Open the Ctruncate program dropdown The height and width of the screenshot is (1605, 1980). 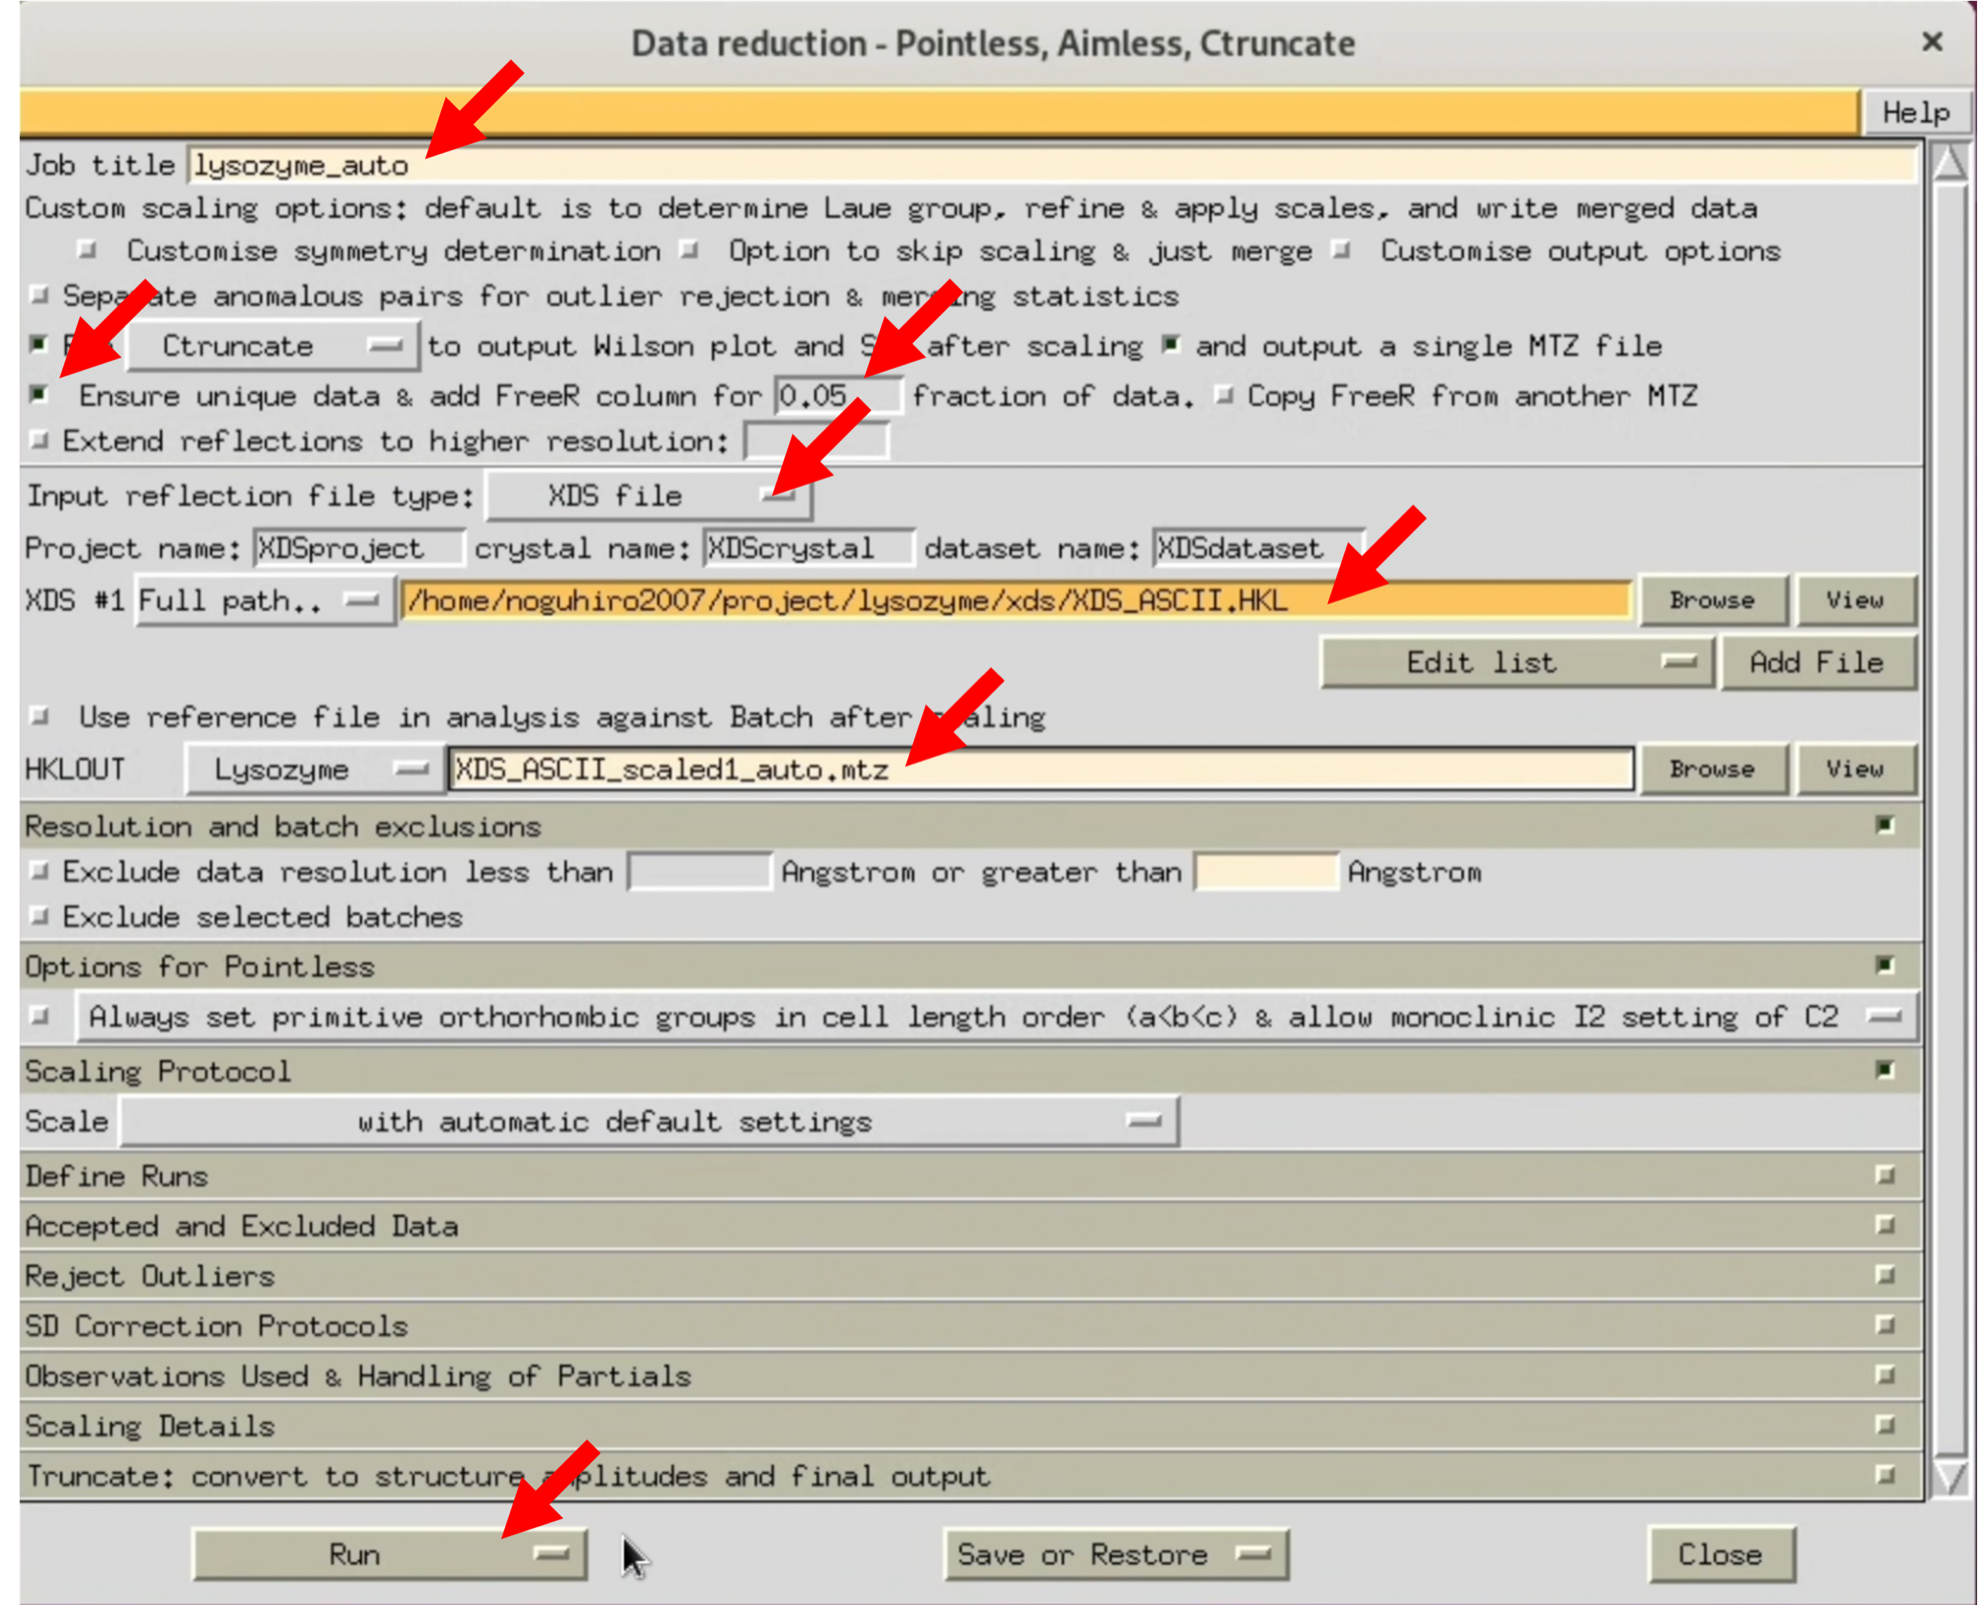click(x=272, y=346)
